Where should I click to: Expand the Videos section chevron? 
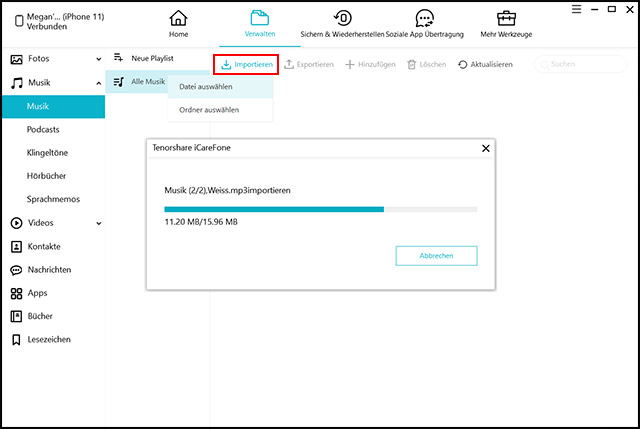pos(99,223)
